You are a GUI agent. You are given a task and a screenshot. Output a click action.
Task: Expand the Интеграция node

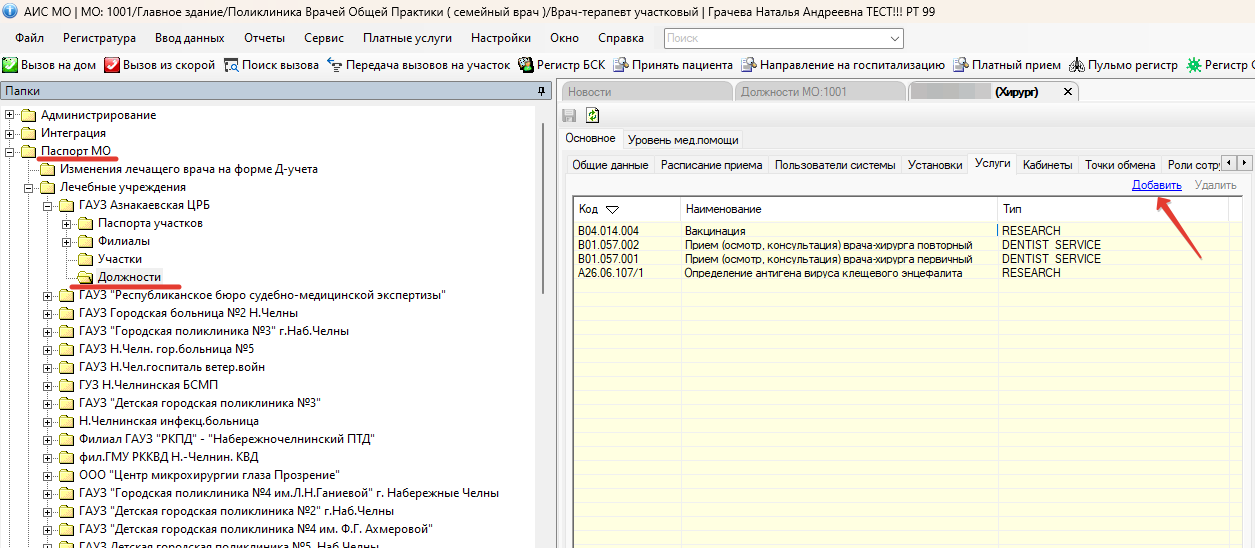tap(10, 133)
